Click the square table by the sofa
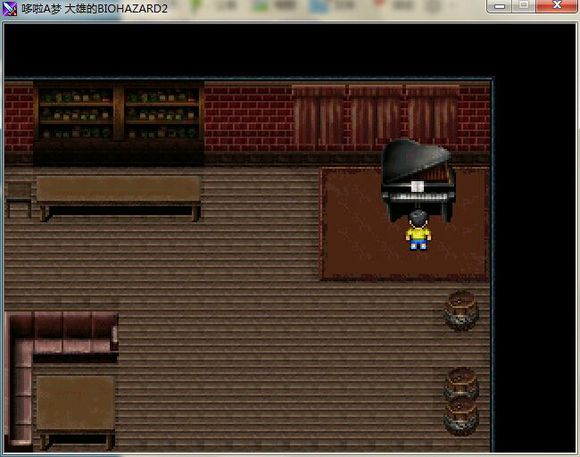Image resolution: width=580 pixels, height=457 pixels. click(x=75, y=411)
